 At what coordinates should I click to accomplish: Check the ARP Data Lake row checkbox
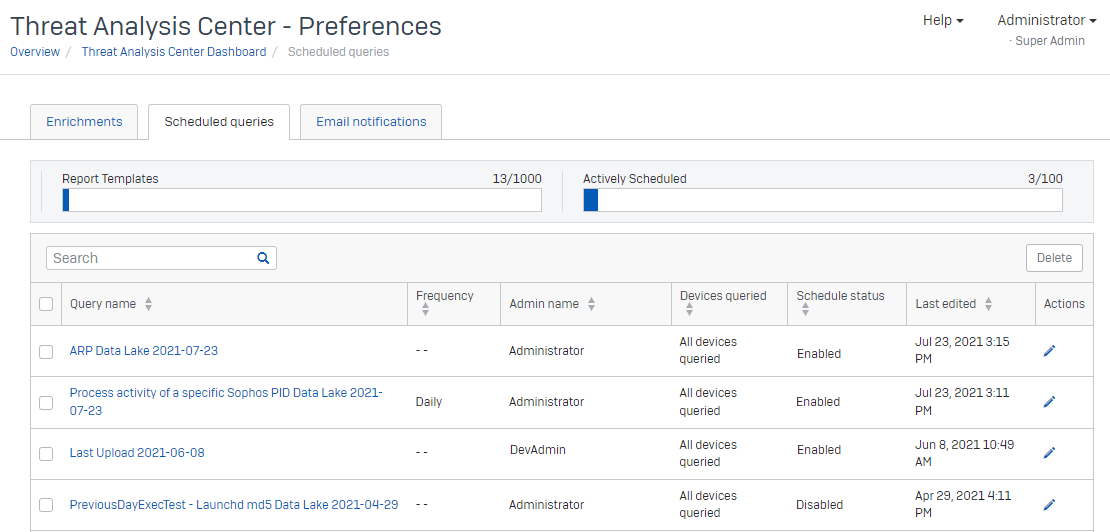[46, 352]
